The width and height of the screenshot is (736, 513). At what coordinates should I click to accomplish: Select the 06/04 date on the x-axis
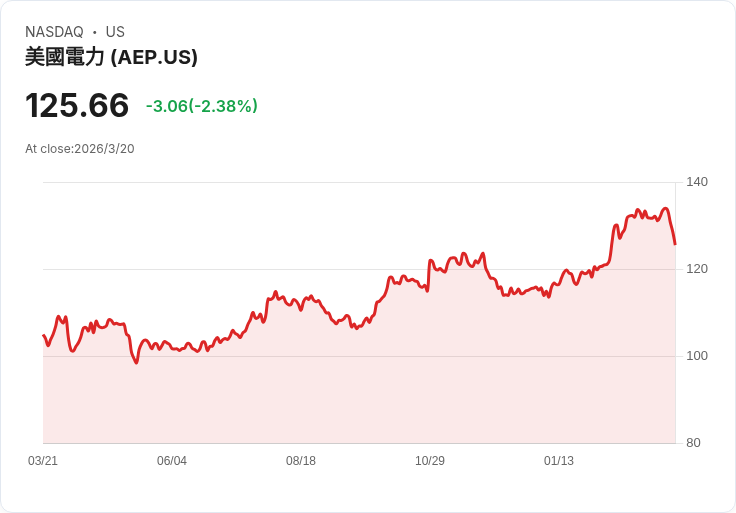pos(172,461)
